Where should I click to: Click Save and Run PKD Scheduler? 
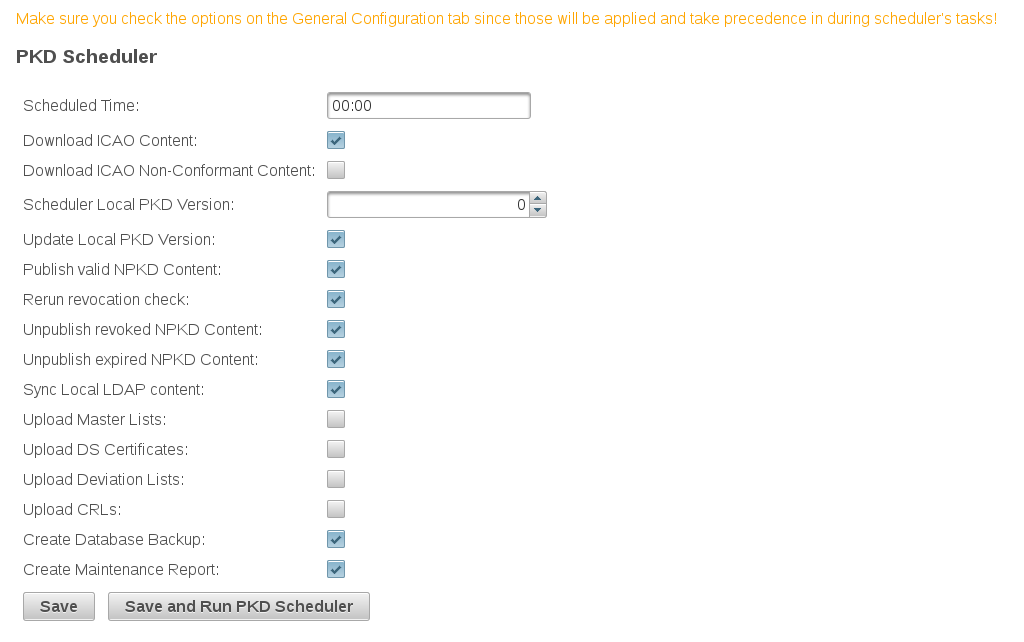(238, 606)
